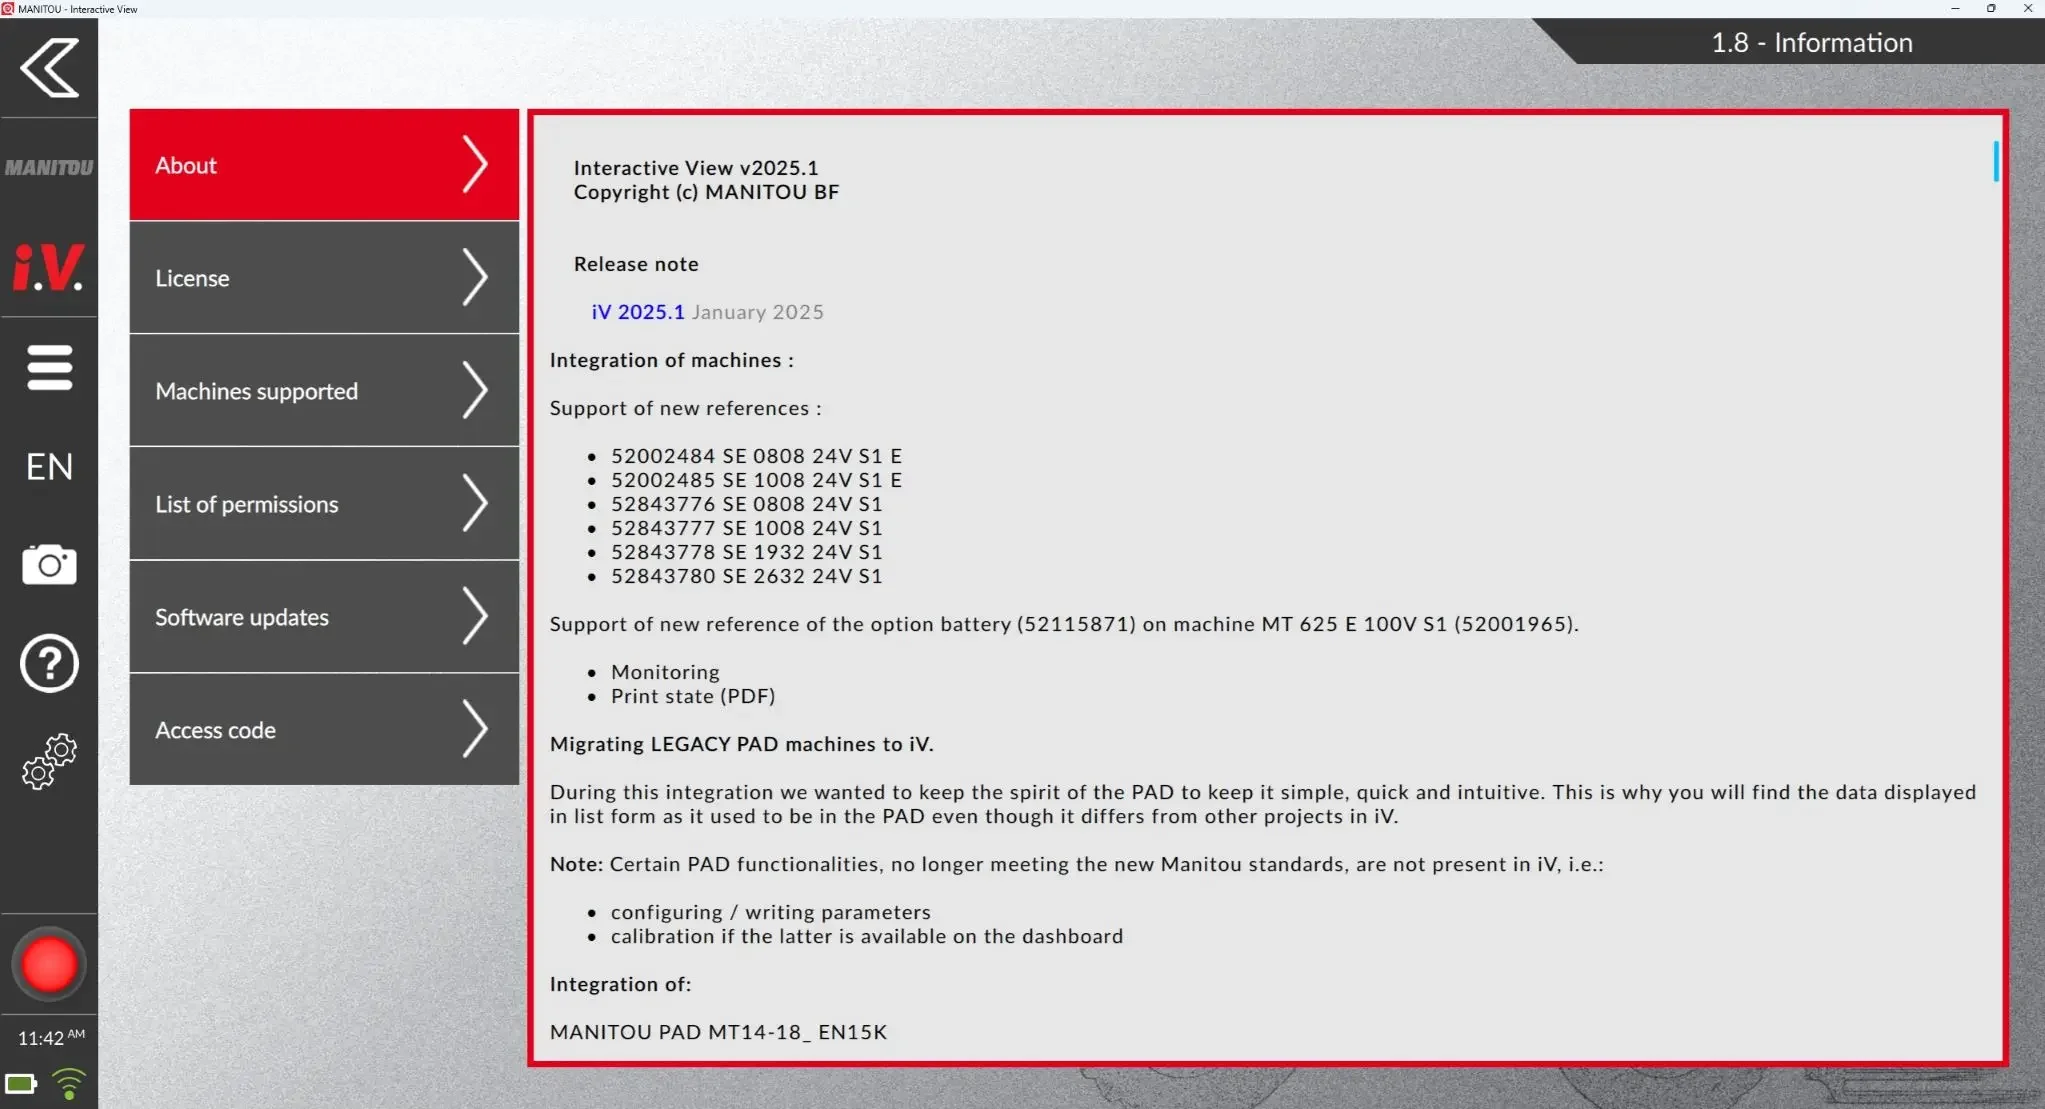This screenshot has height=1109, width=2045.
Task: Click the MANITOU PAD MT14-18_ EN15K line
Action: coord(718,1032)
